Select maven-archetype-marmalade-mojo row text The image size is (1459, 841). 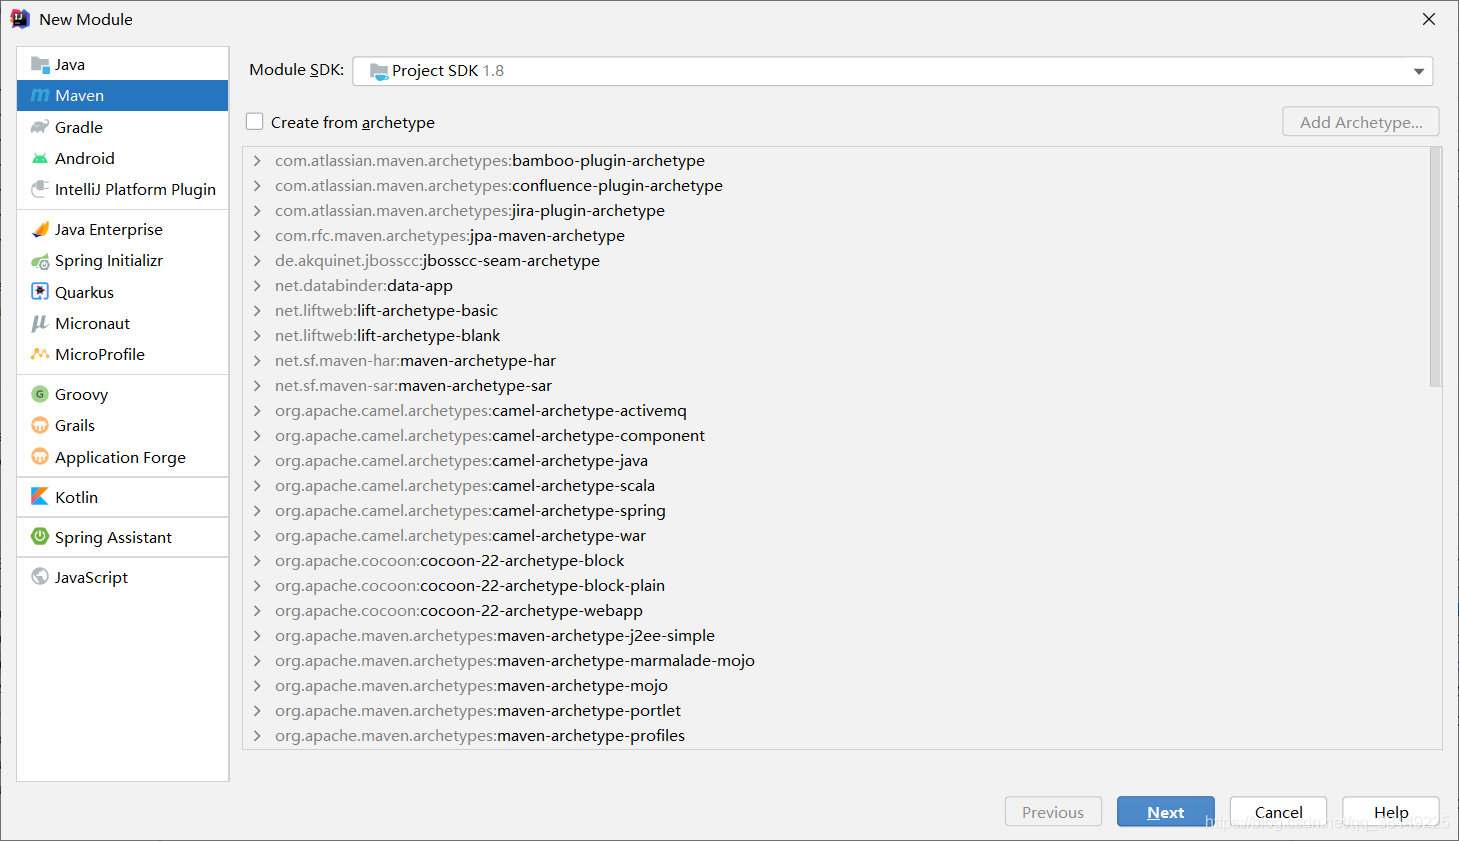click(515, 661)
